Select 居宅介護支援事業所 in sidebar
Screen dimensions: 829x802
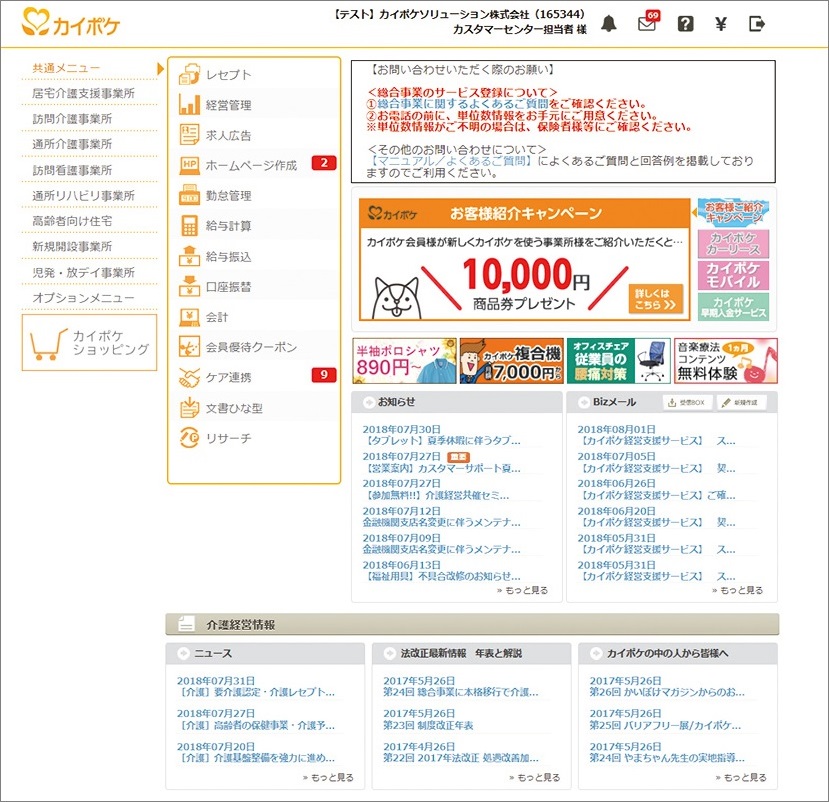[83, 93]
